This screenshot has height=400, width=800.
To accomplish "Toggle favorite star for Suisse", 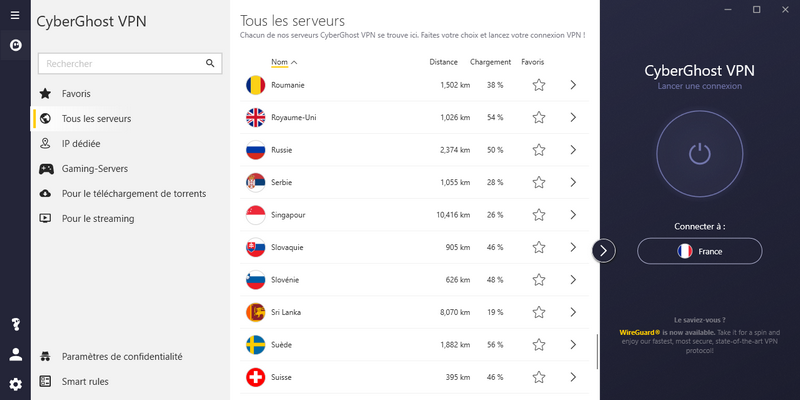I will click(x=539, y=378).
